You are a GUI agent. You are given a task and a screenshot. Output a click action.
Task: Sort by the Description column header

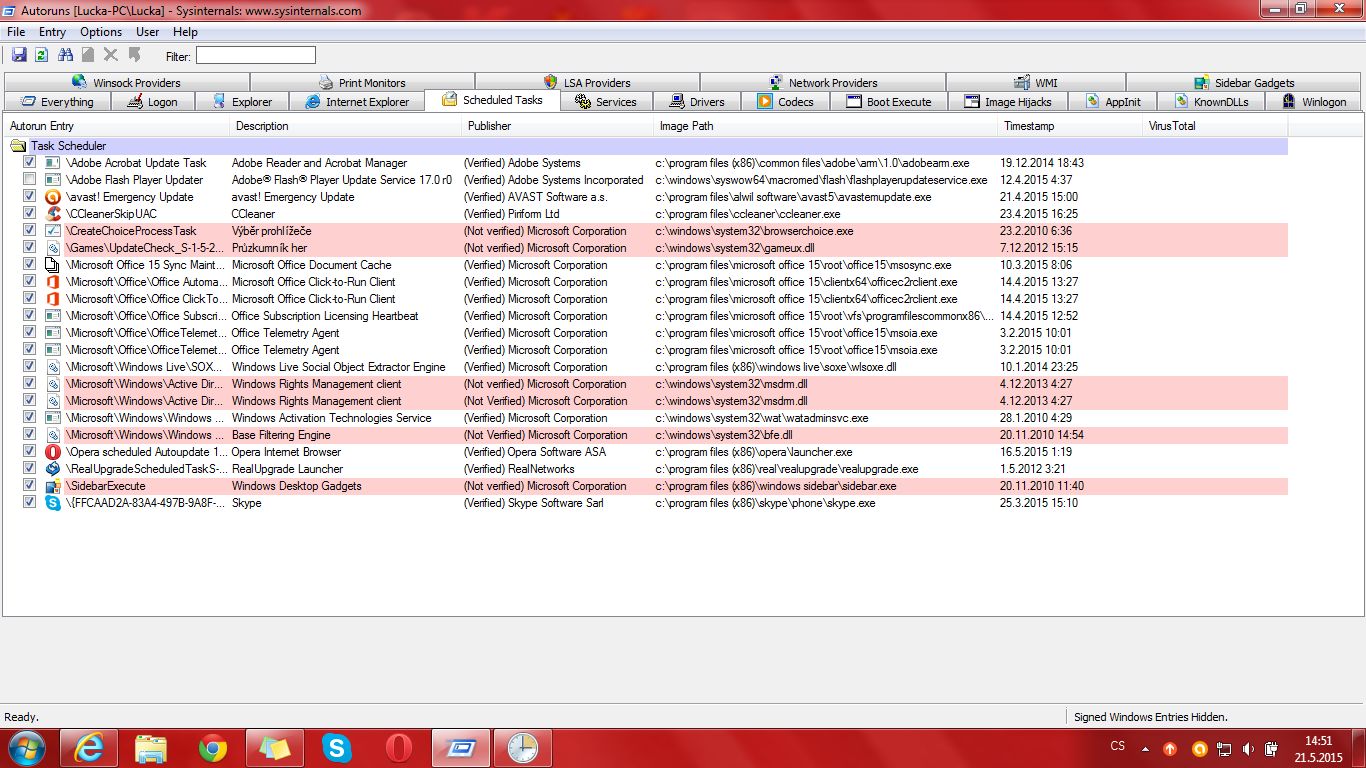[346, 126]
